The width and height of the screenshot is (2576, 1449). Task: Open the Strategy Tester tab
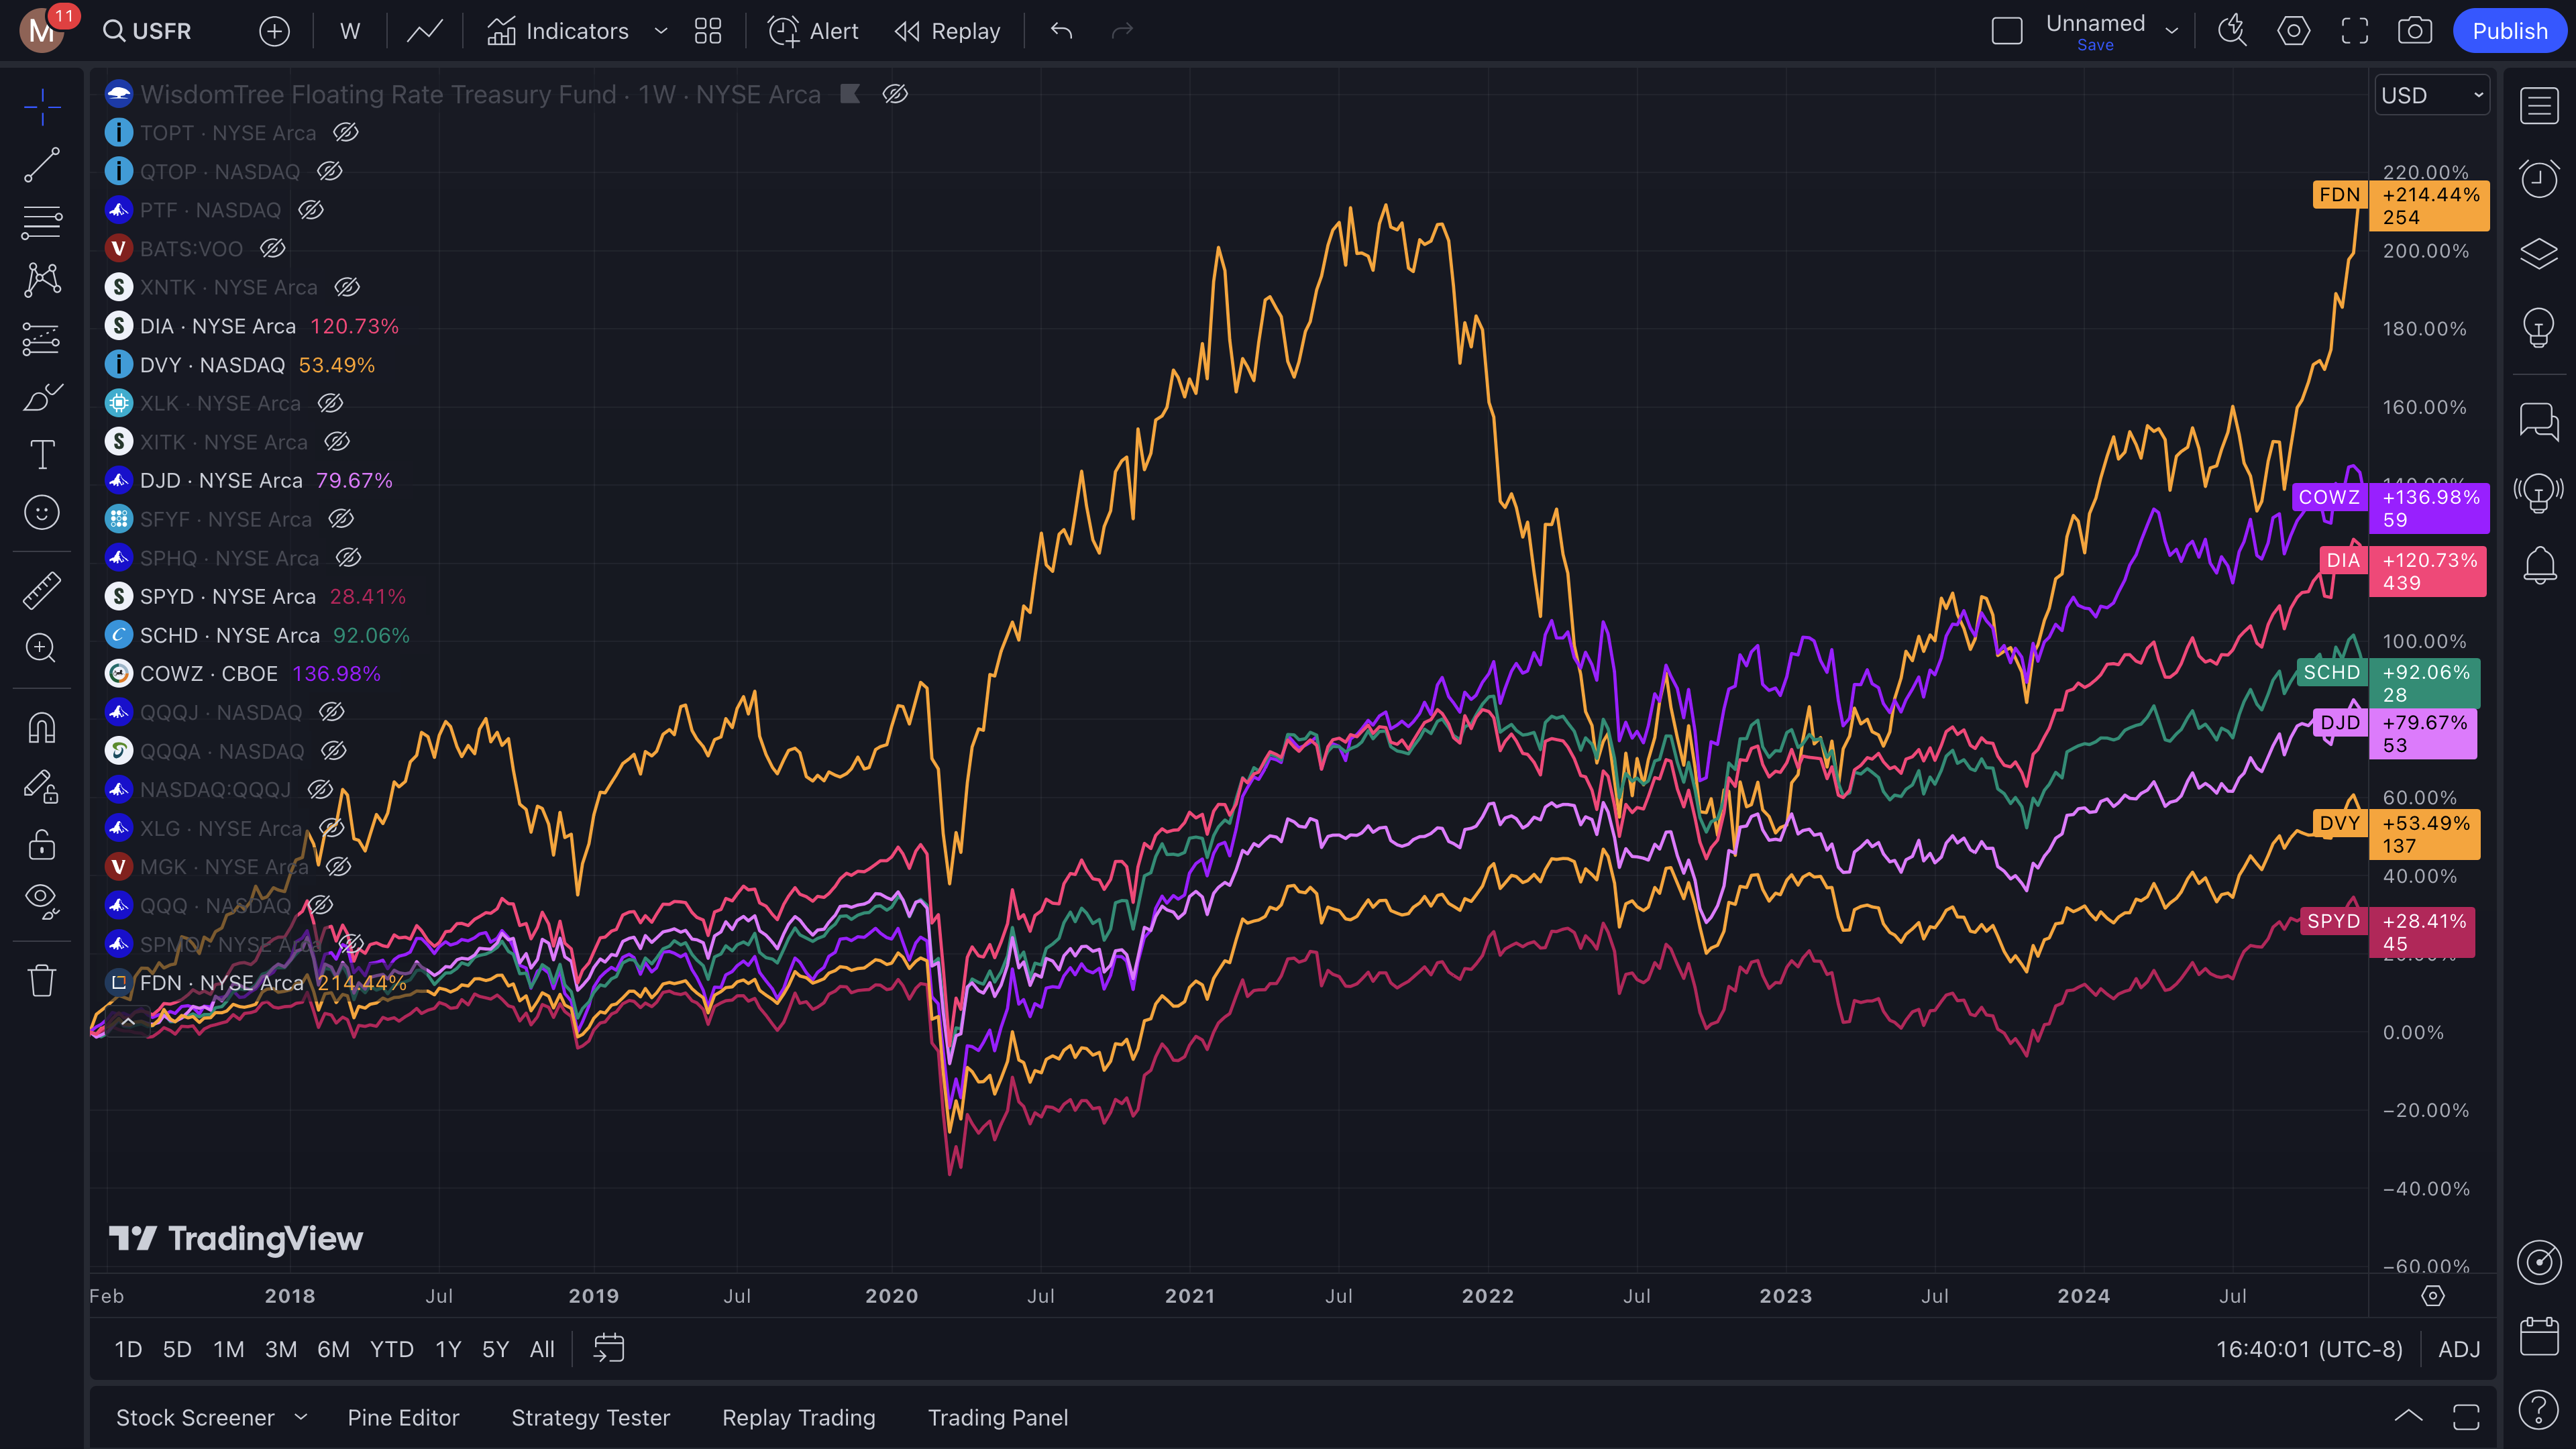click(x=591, y=1417)
